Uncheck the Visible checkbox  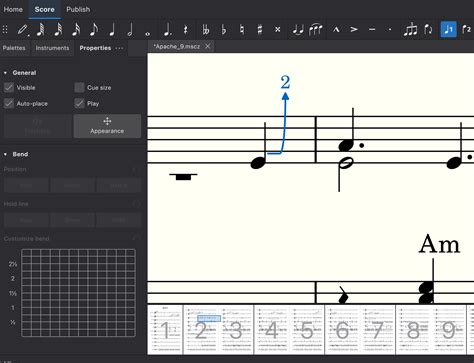pyautogui.click(x=9, y=88)
